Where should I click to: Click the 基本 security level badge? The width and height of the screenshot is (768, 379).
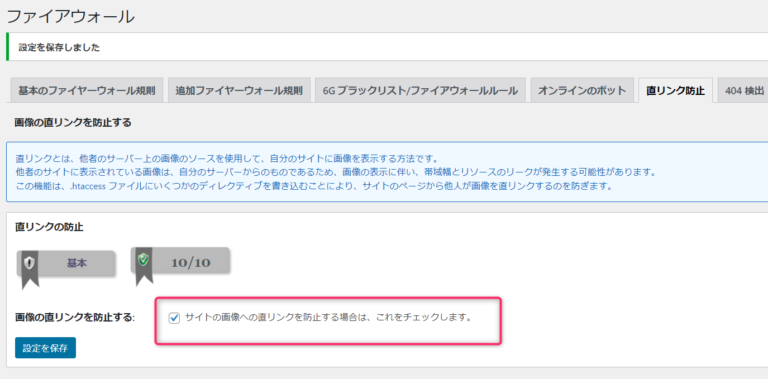(x=67, y=263)
